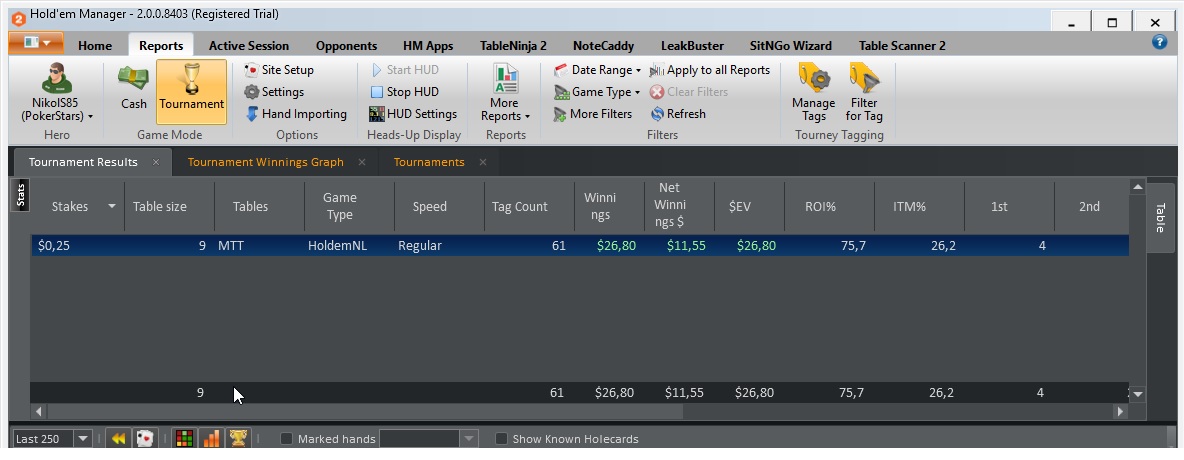The height and width of the screenshot is (460, 1184).
Task: Click the horizontal scrollbar right arrow
Action: 1120,412
